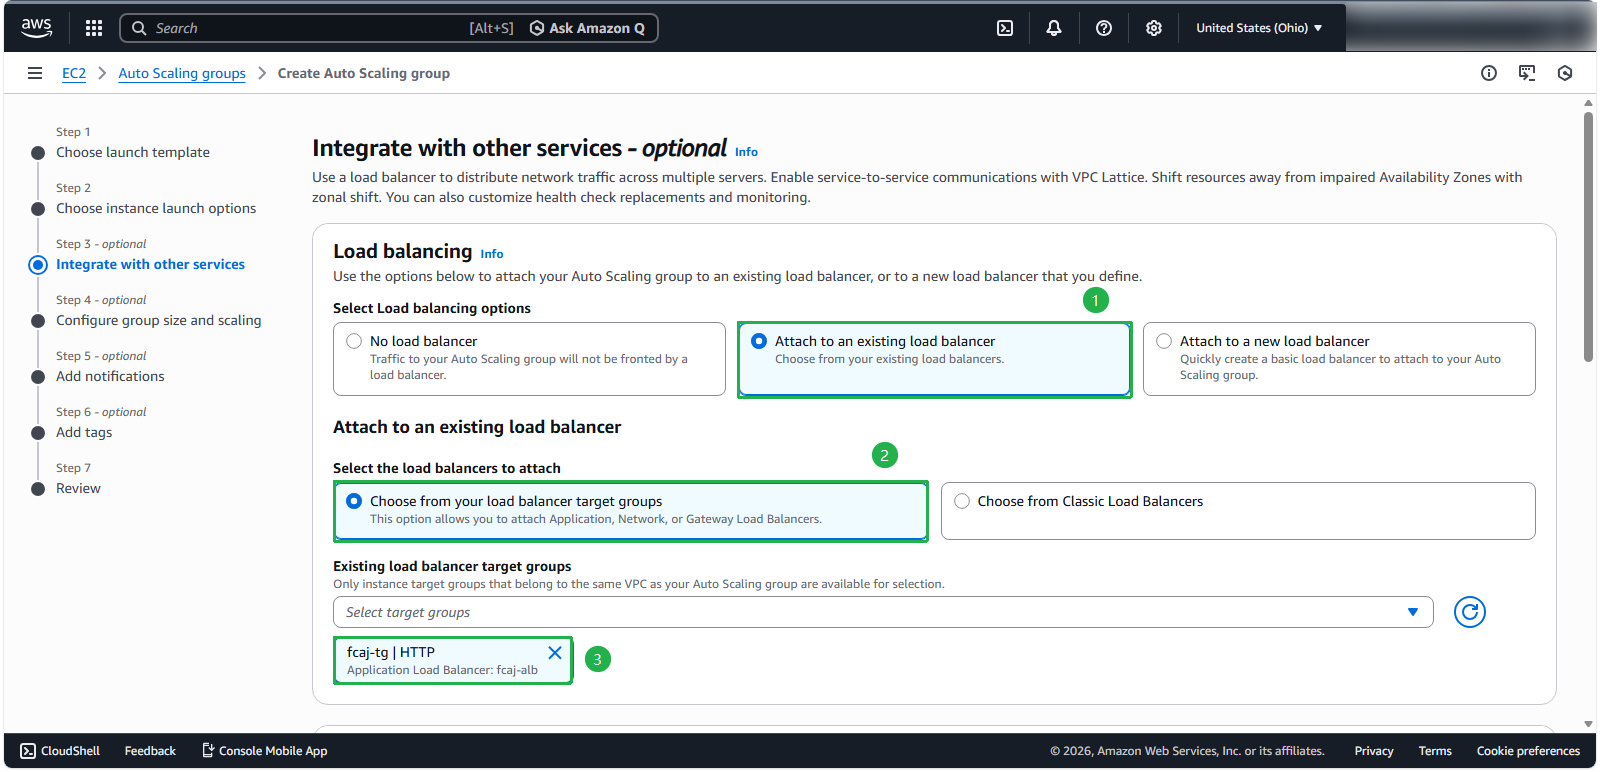Open help question mark menu
The image size is (1600, 772).
click(x=1104, y=28)
